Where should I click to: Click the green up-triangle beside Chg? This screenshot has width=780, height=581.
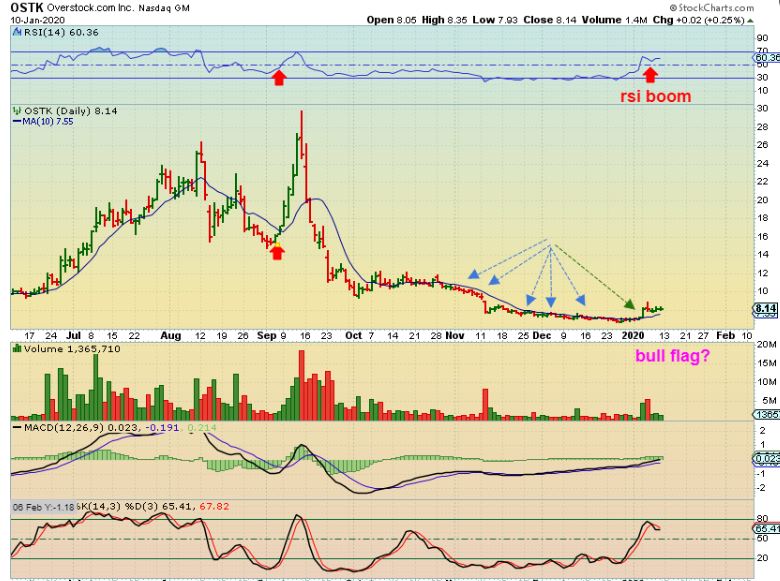[x=750, y=20]
